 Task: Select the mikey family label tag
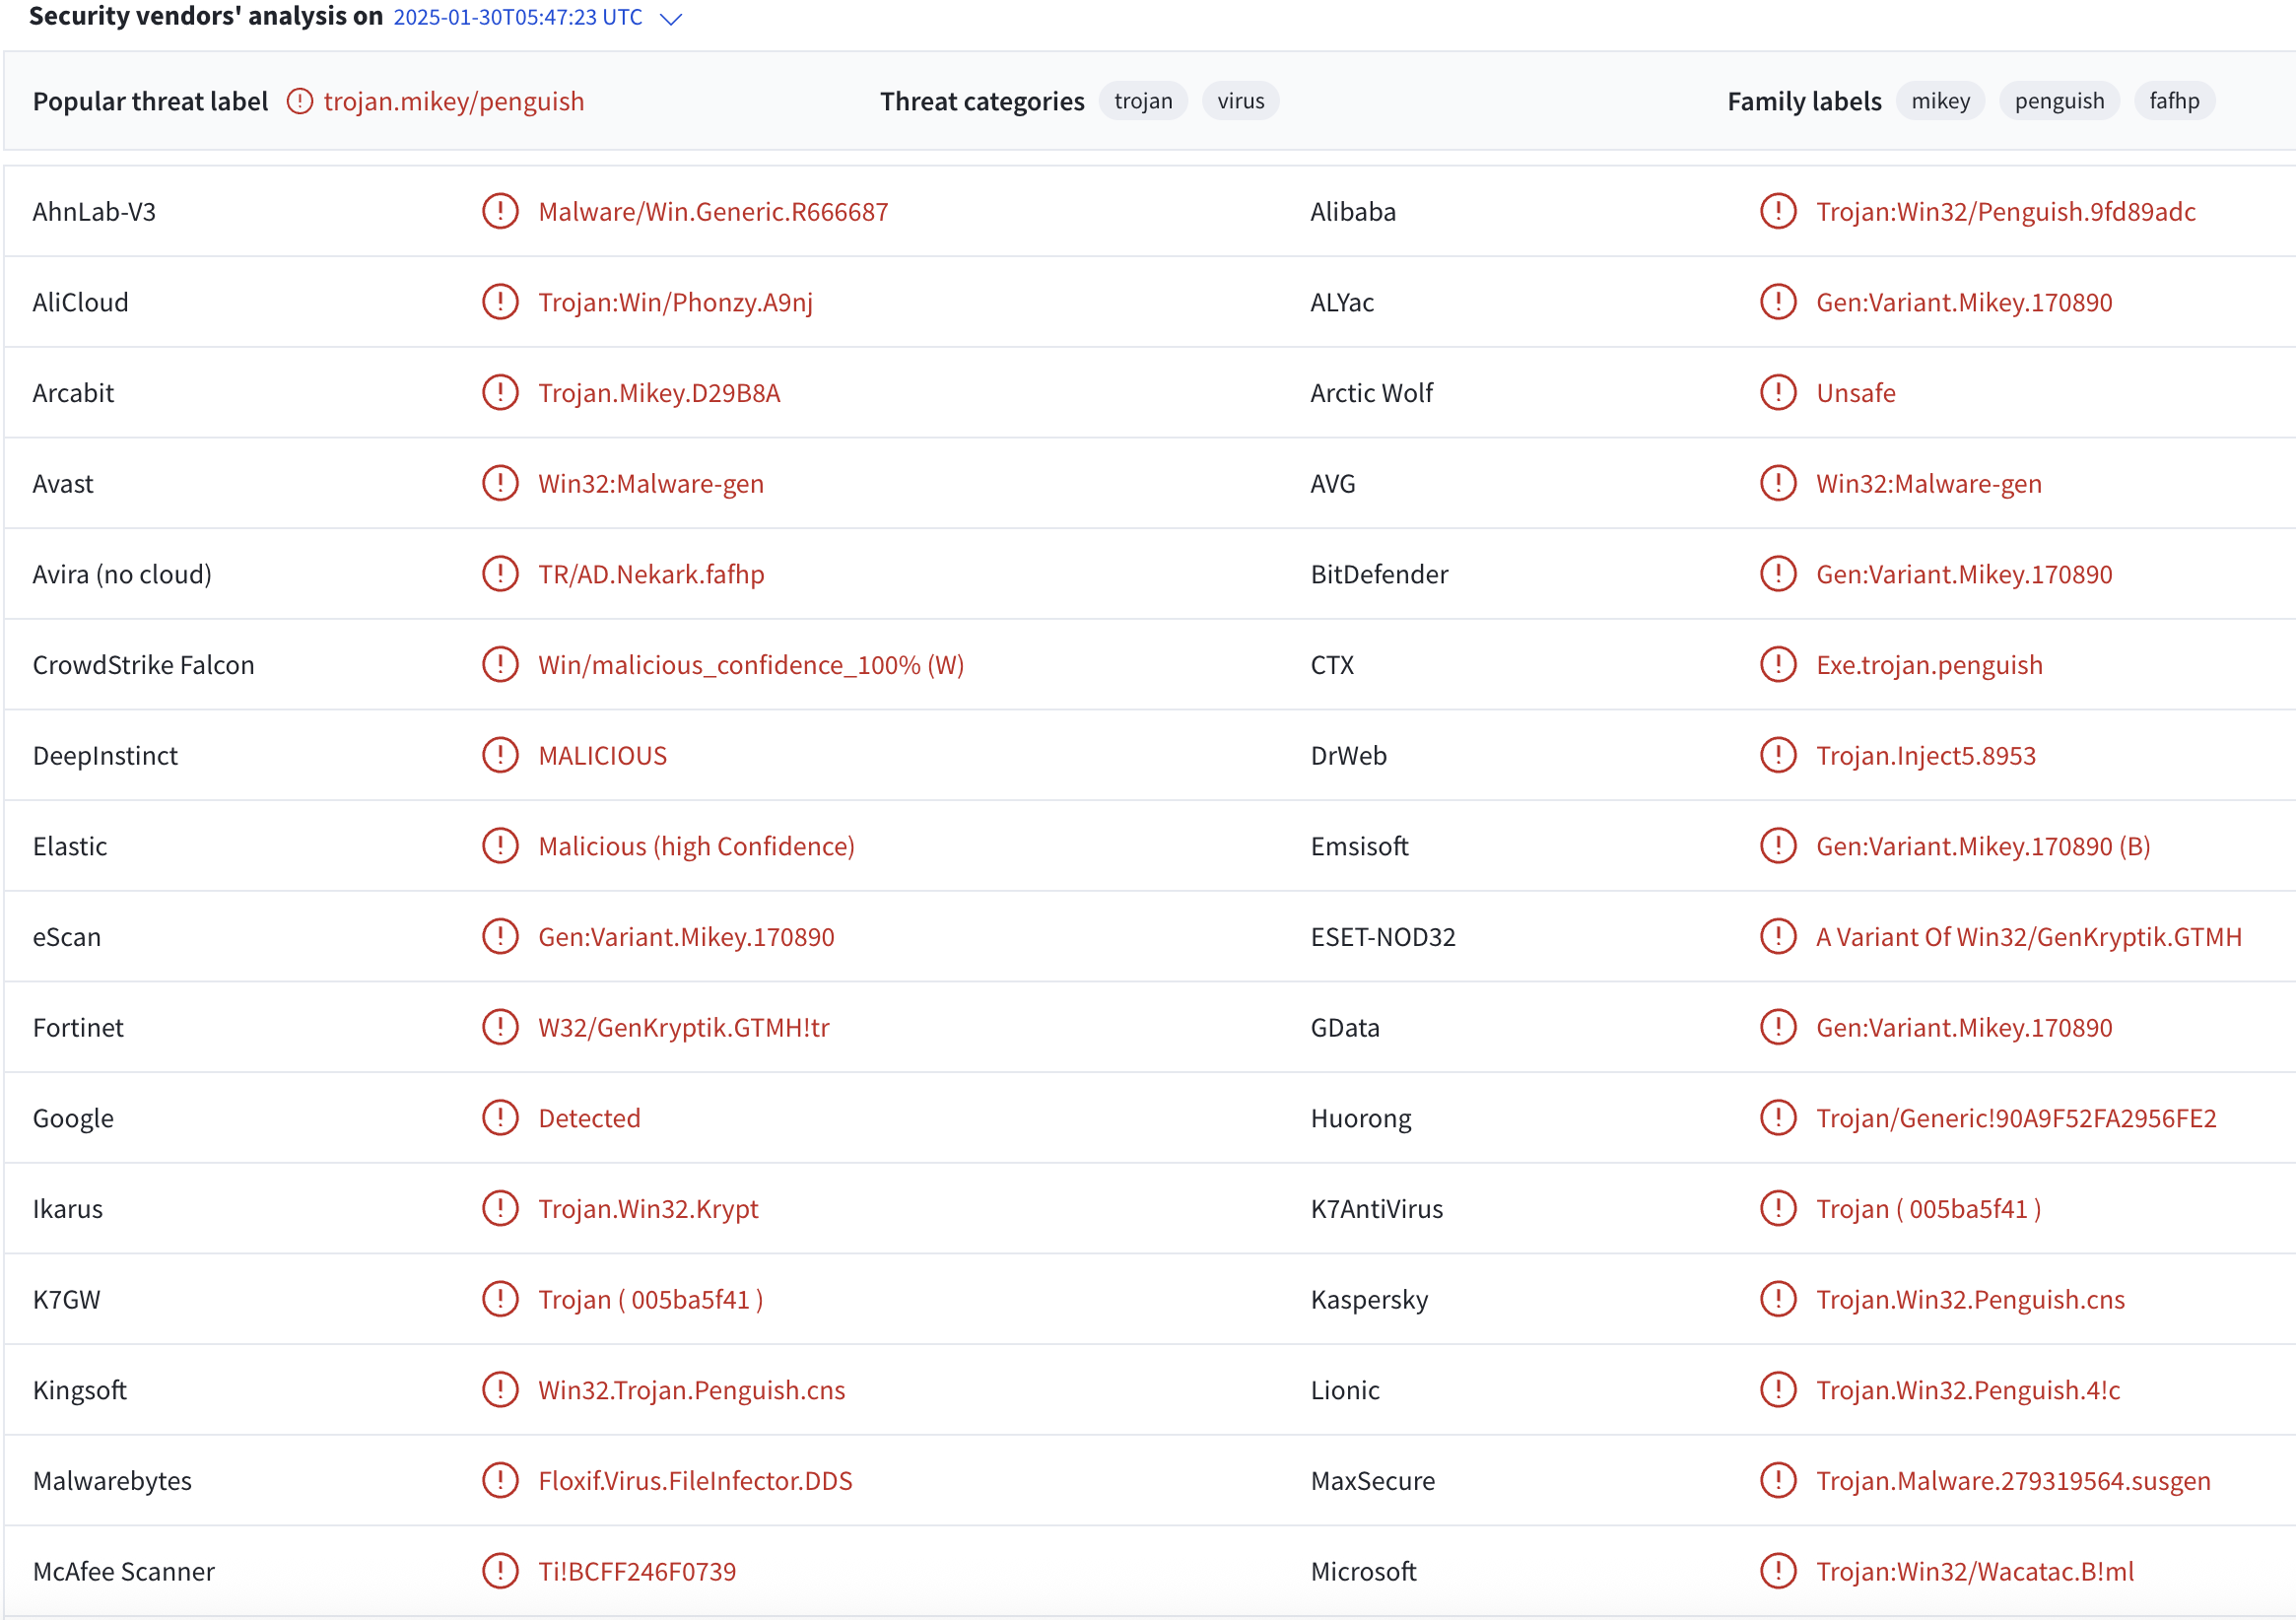pos(1940,101)
